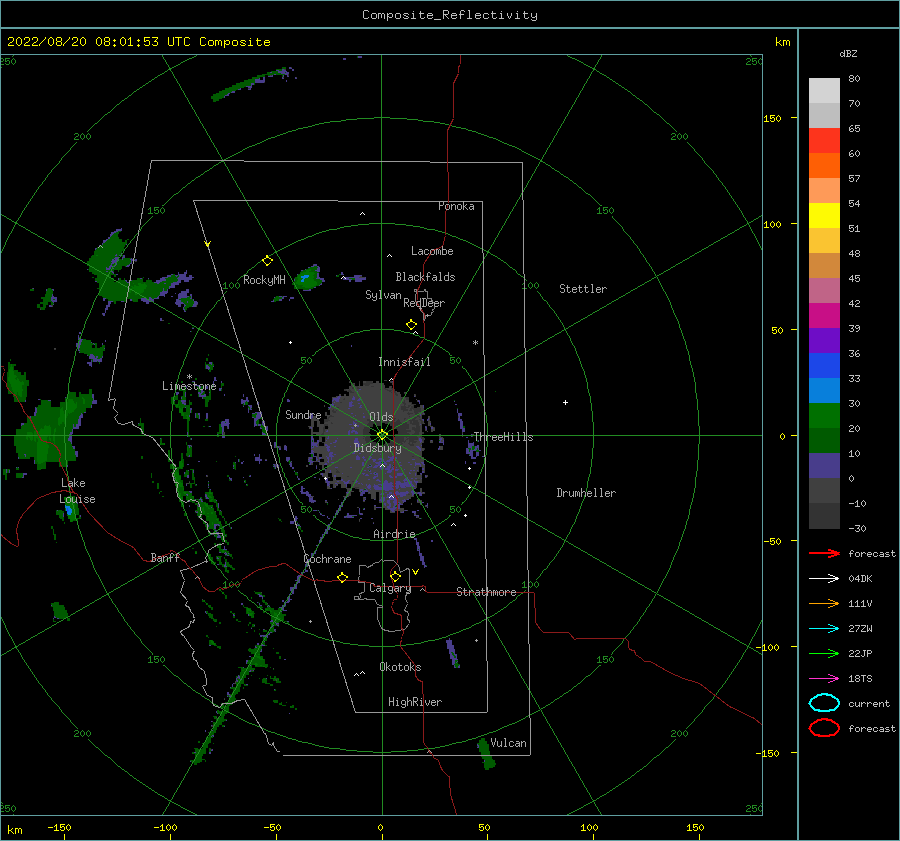Screen dimensions: 900x841
Task: Select the yellow 54 dBZ color swatch
Action: (x=824, y=215)
